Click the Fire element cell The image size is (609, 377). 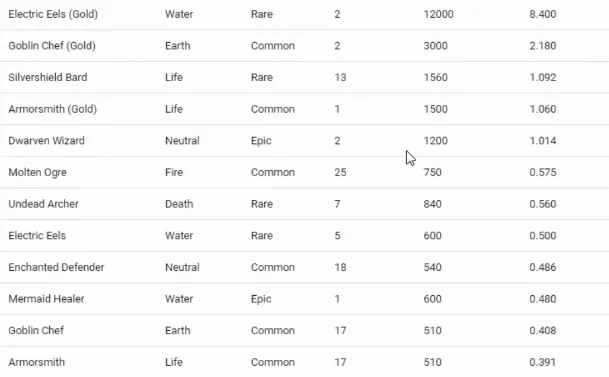click(174, 172)
